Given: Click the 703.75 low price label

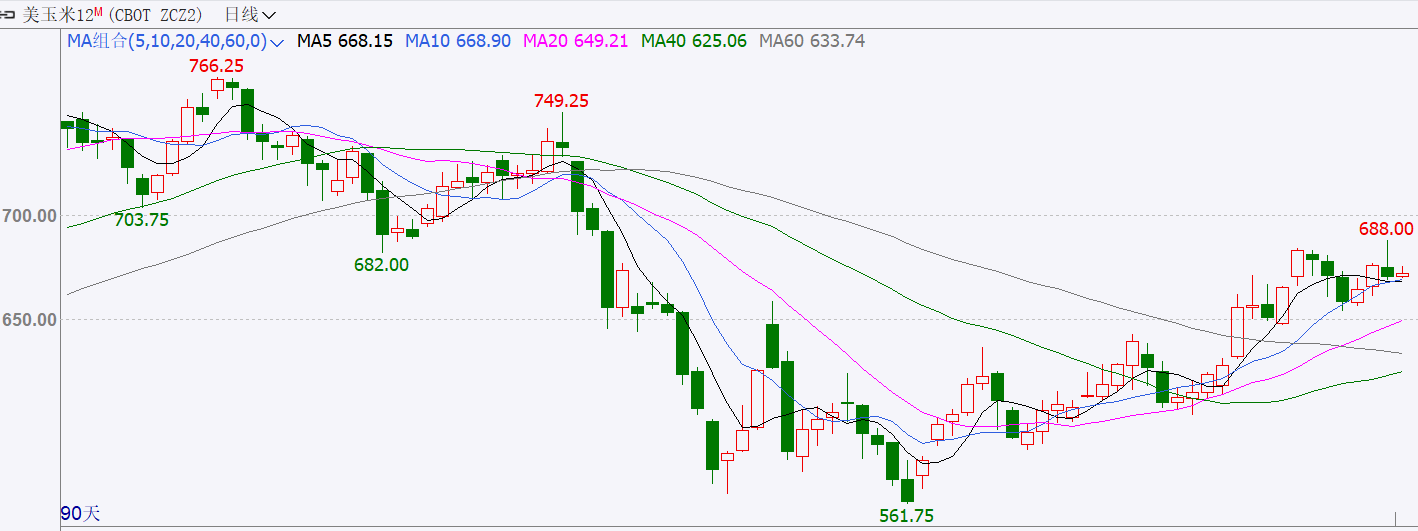Looking at the screenshot, I should click(x=142, y=220).
